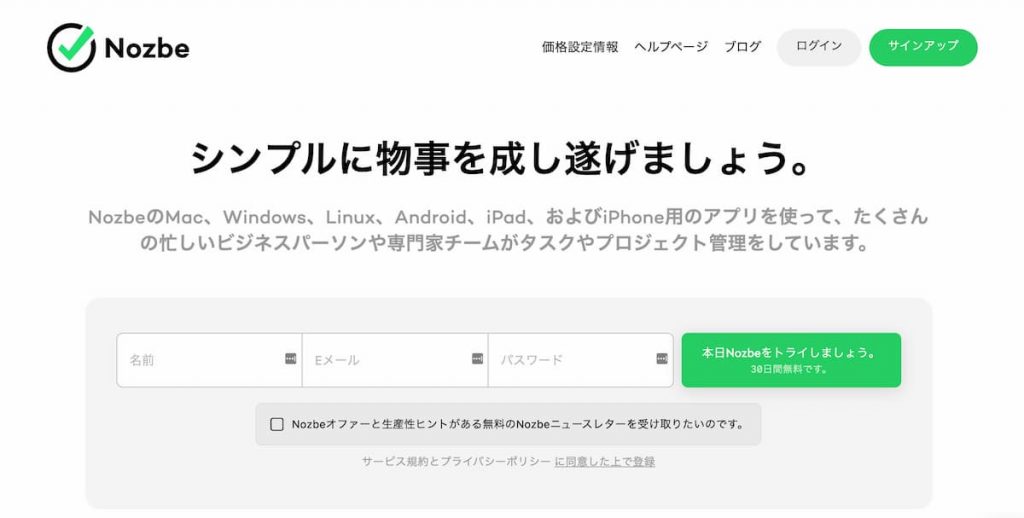Click the autofill icon in Eメール field
The height and width of the screenshot is (518, 1024).
pos(477,359)
